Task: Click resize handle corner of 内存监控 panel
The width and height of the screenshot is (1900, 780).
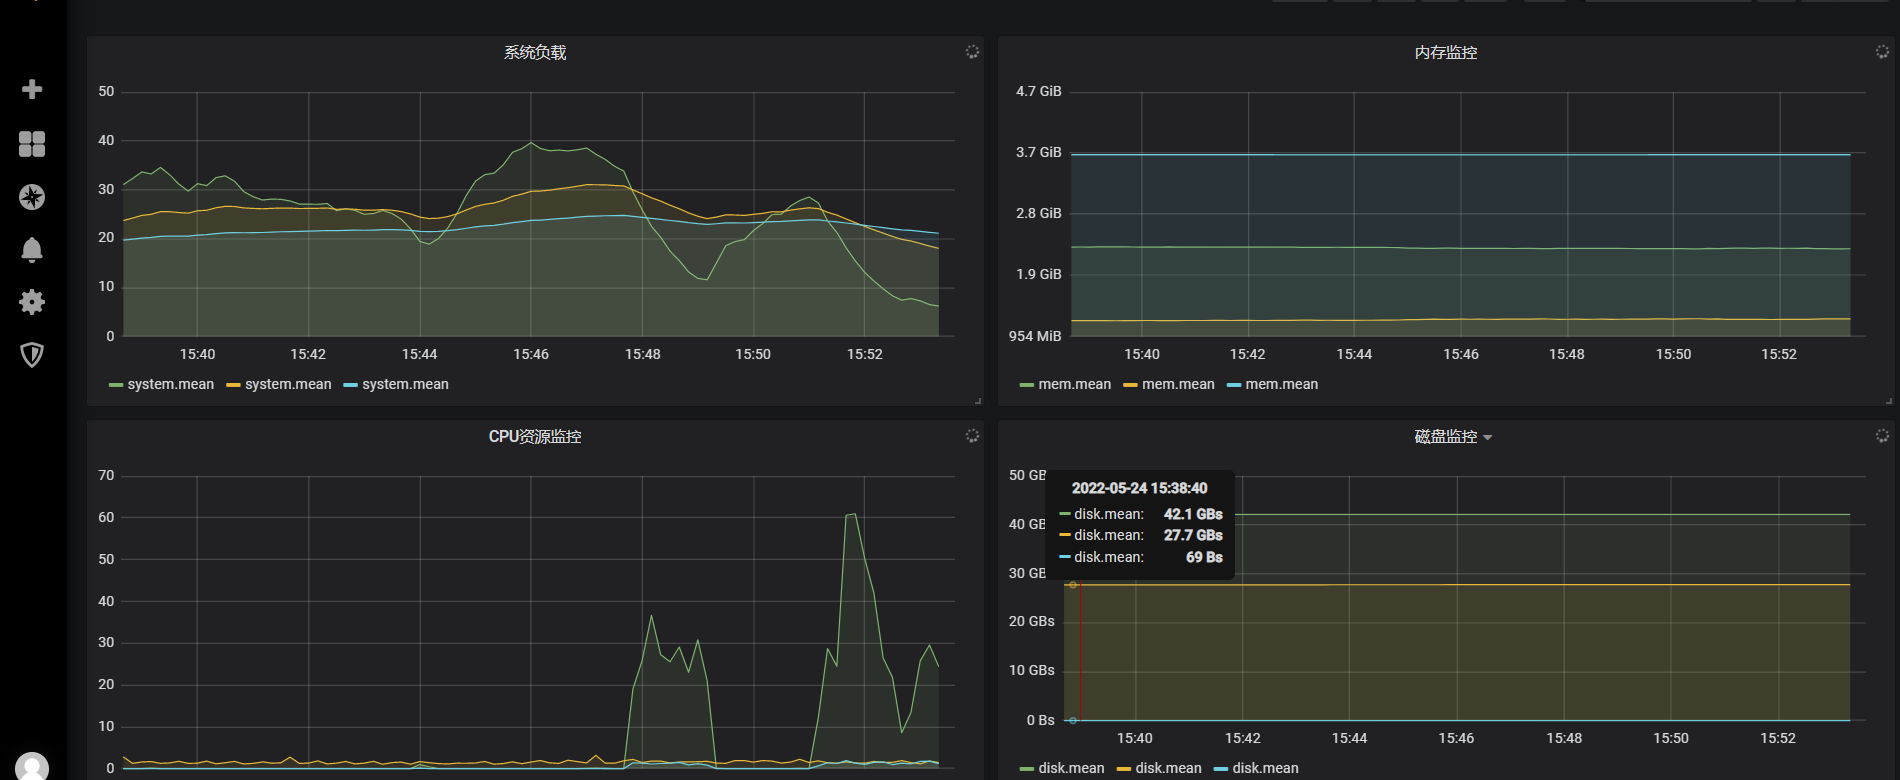Action: click(x=1888, y=400)
